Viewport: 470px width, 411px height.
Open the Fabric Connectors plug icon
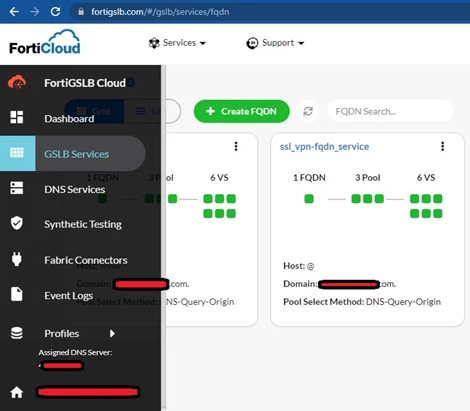pyautogui.click(x=17, y=259)
